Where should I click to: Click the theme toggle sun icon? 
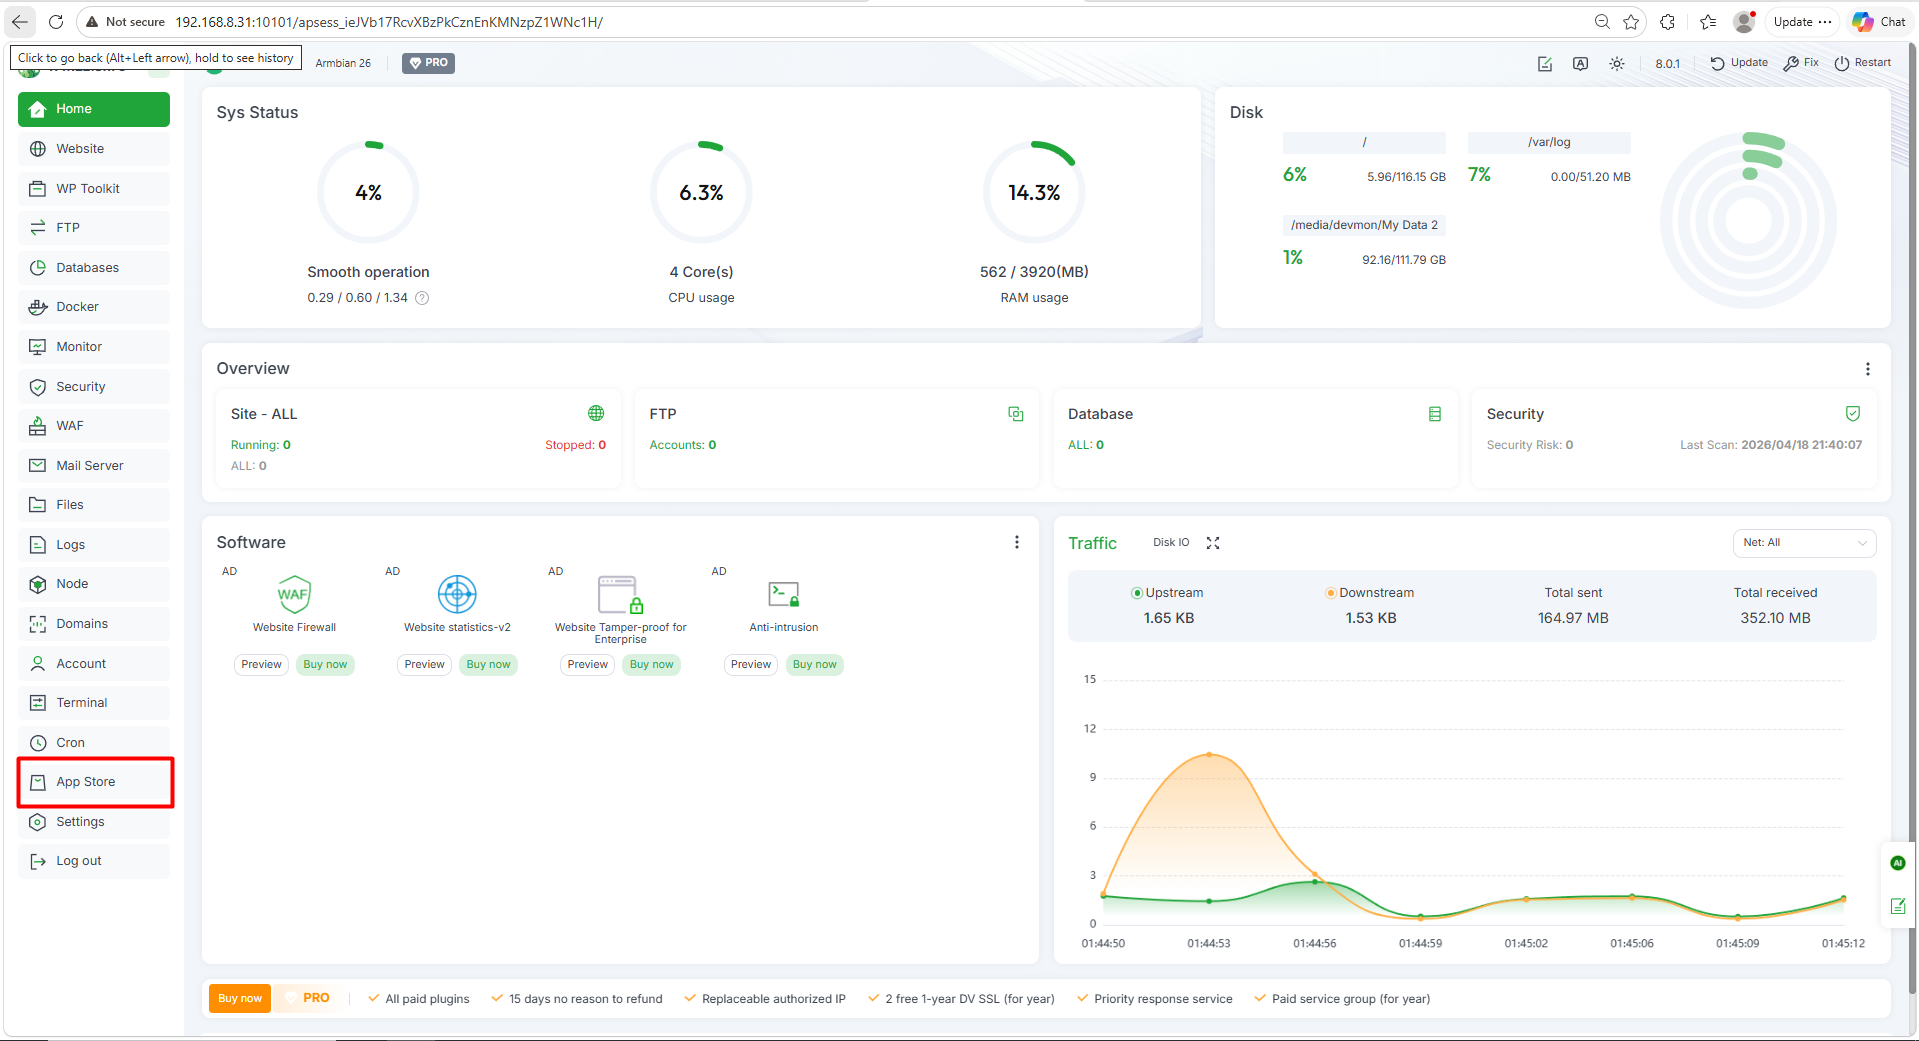1616,63
